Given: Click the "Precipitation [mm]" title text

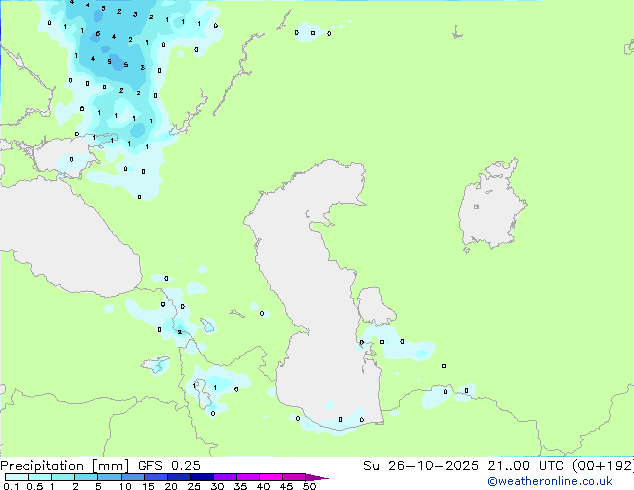Looking at the screenshot, I should 64,466.
